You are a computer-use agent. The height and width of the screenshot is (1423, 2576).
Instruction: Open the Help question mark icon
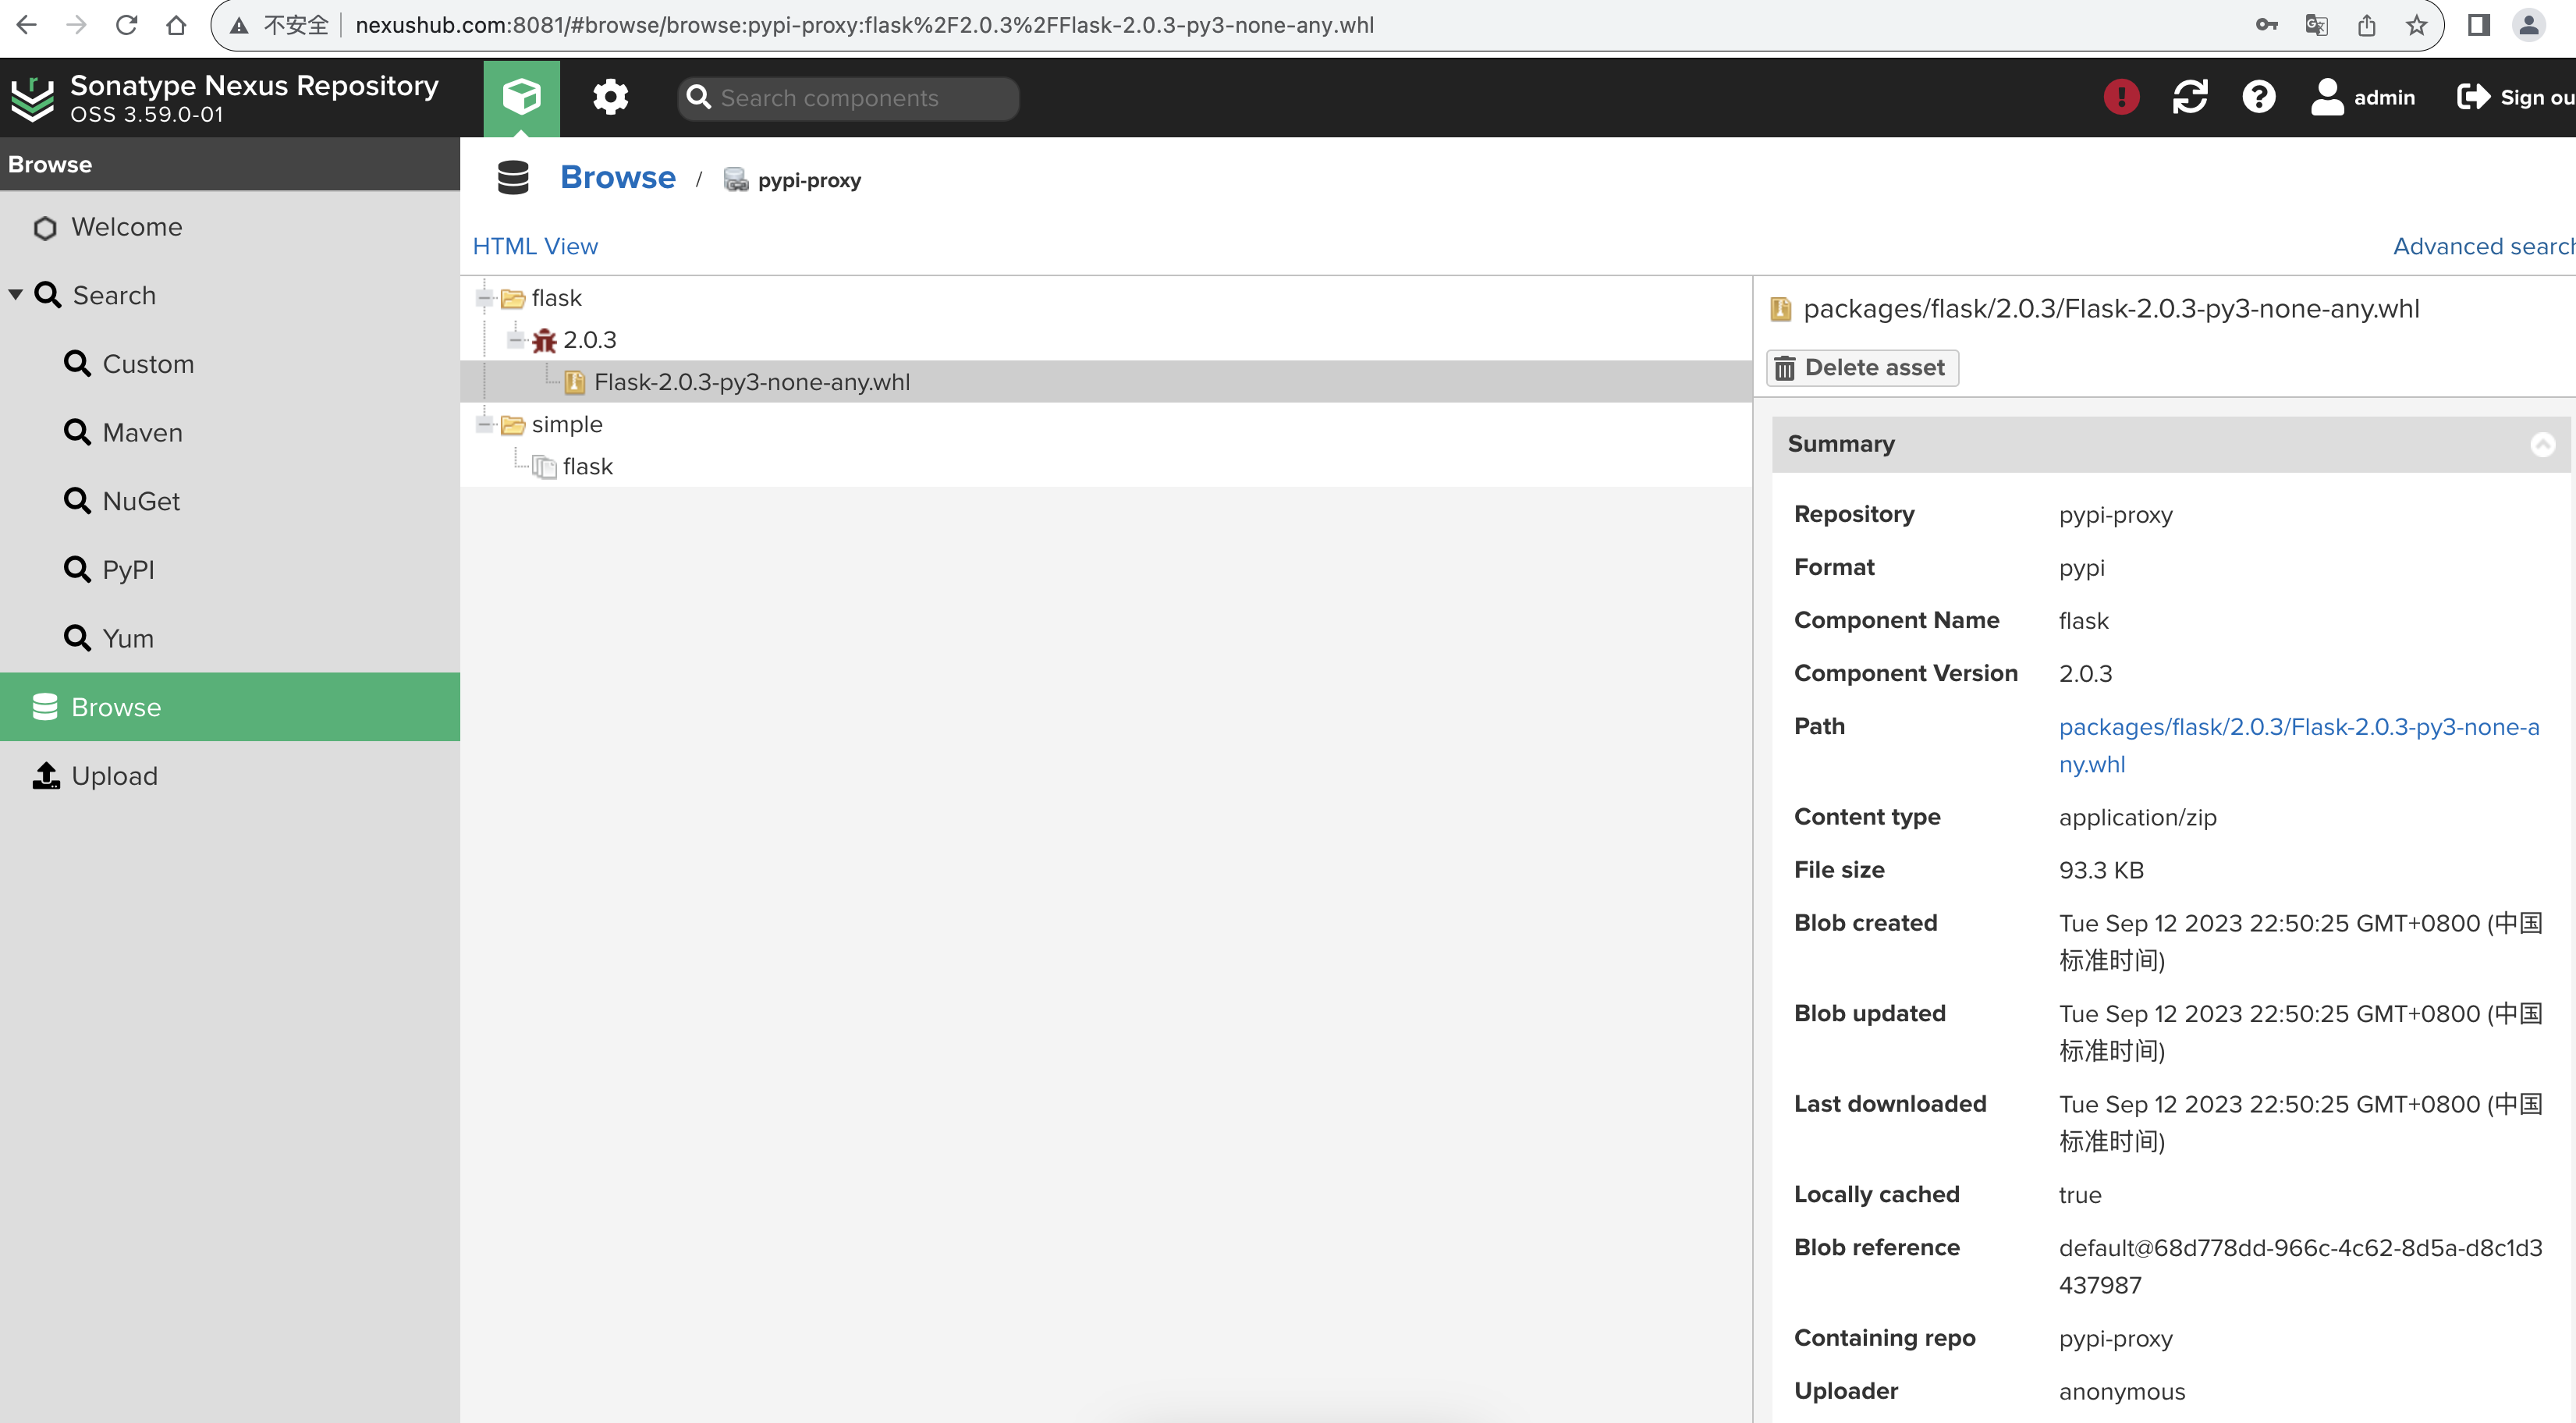click(x=2258, y=97)
